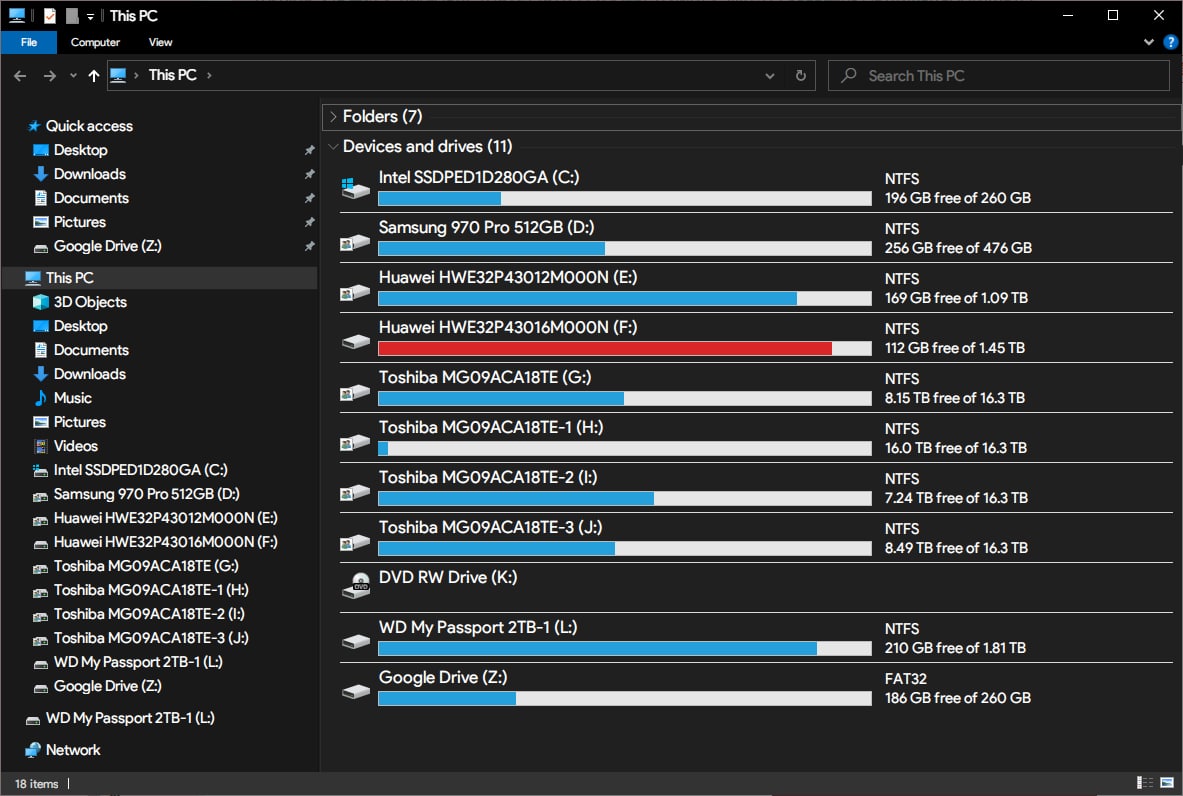
Task: Open the View ribbon tab
Action: point(160,42)
